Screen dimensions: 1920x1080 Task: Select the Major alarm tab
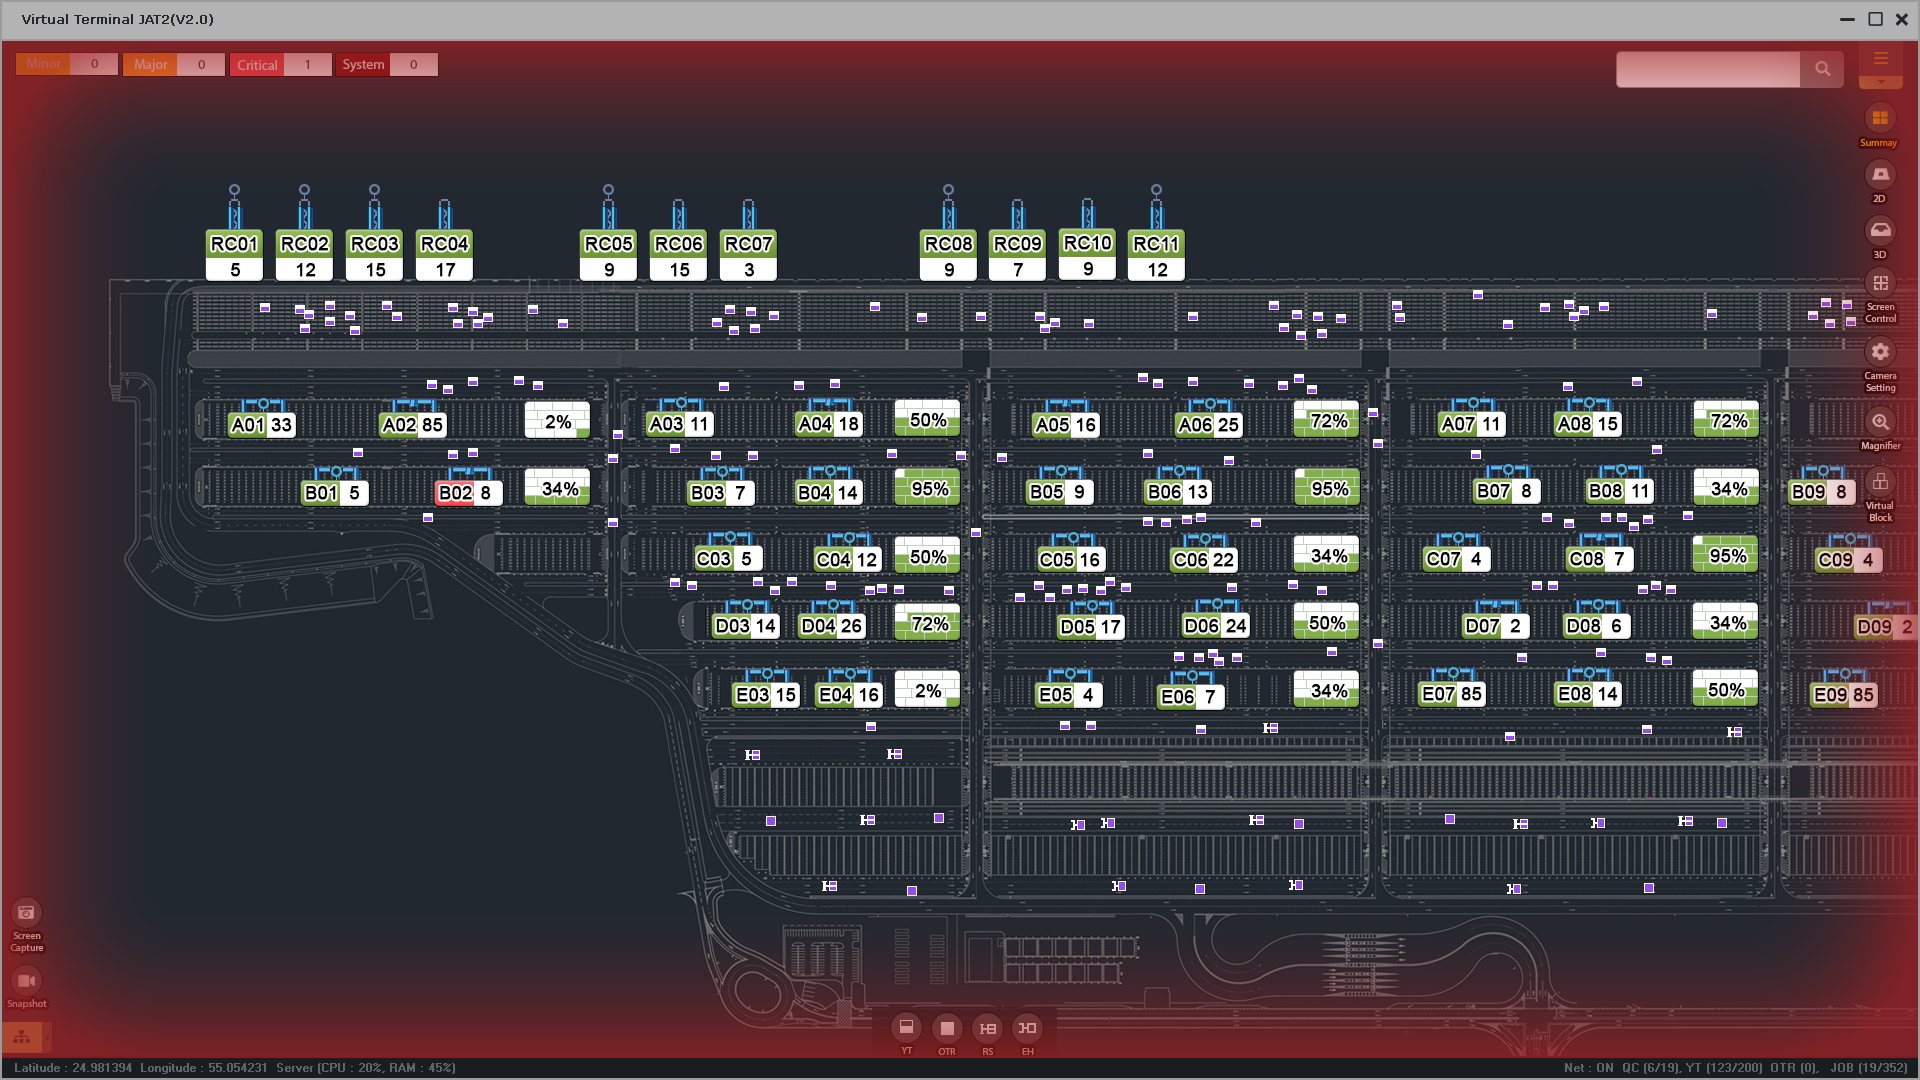(x=150, y=65)
